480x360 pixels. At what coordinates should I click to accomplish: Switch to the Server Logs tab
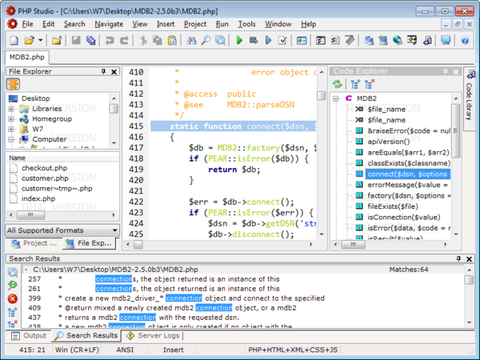(x=154, y=336)
